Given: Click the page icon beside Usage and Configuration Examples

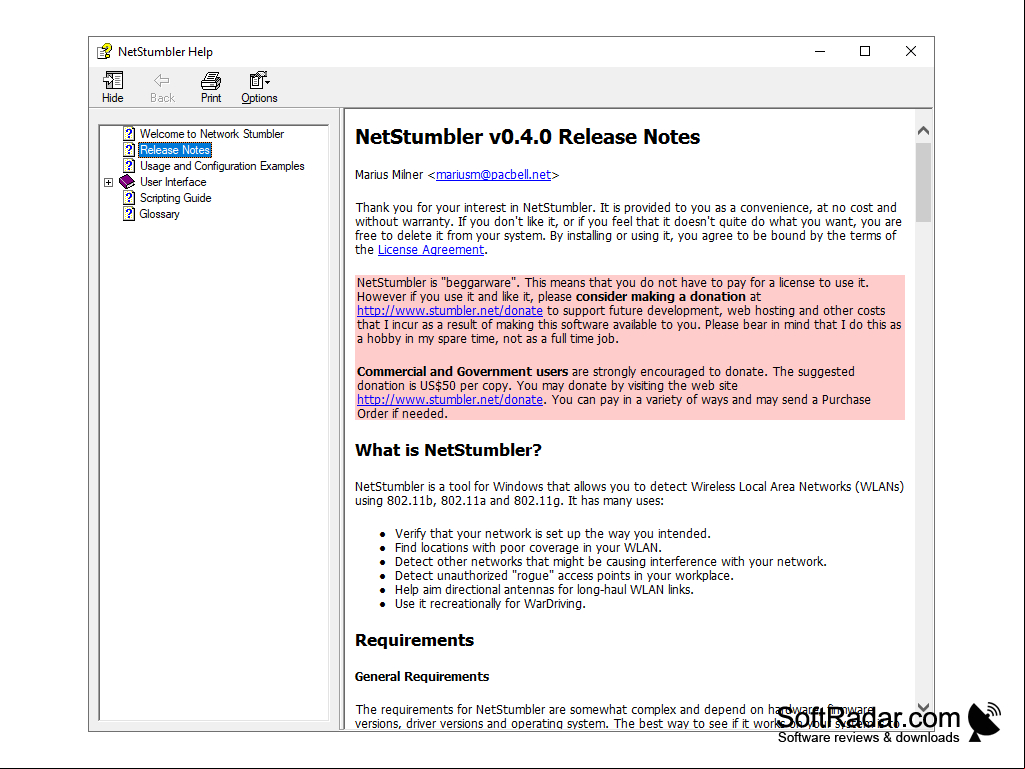Looking at the screenshot, I should point(129,166).
